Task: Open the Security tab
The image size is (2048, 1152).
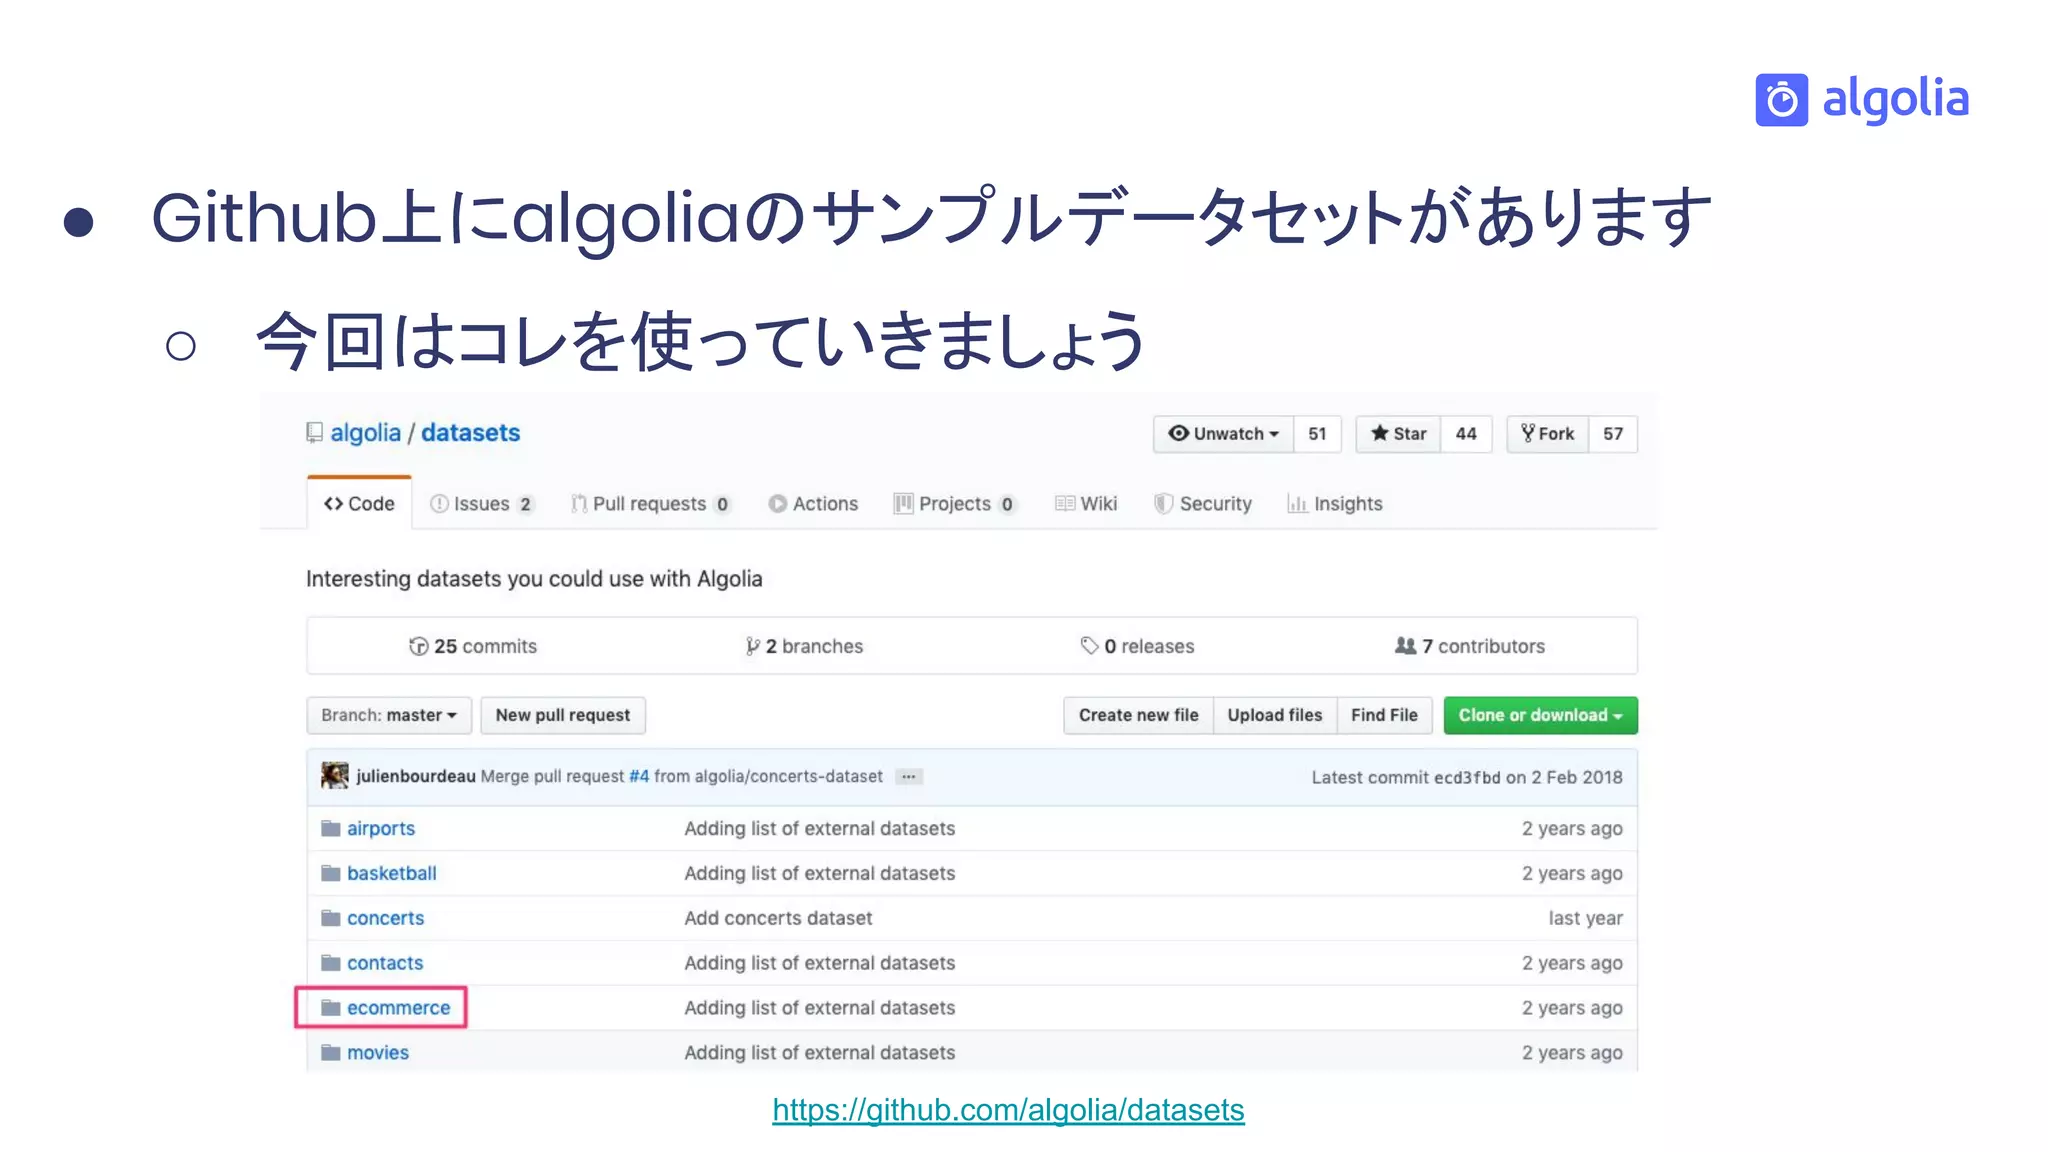Action: coord(1203,504)
